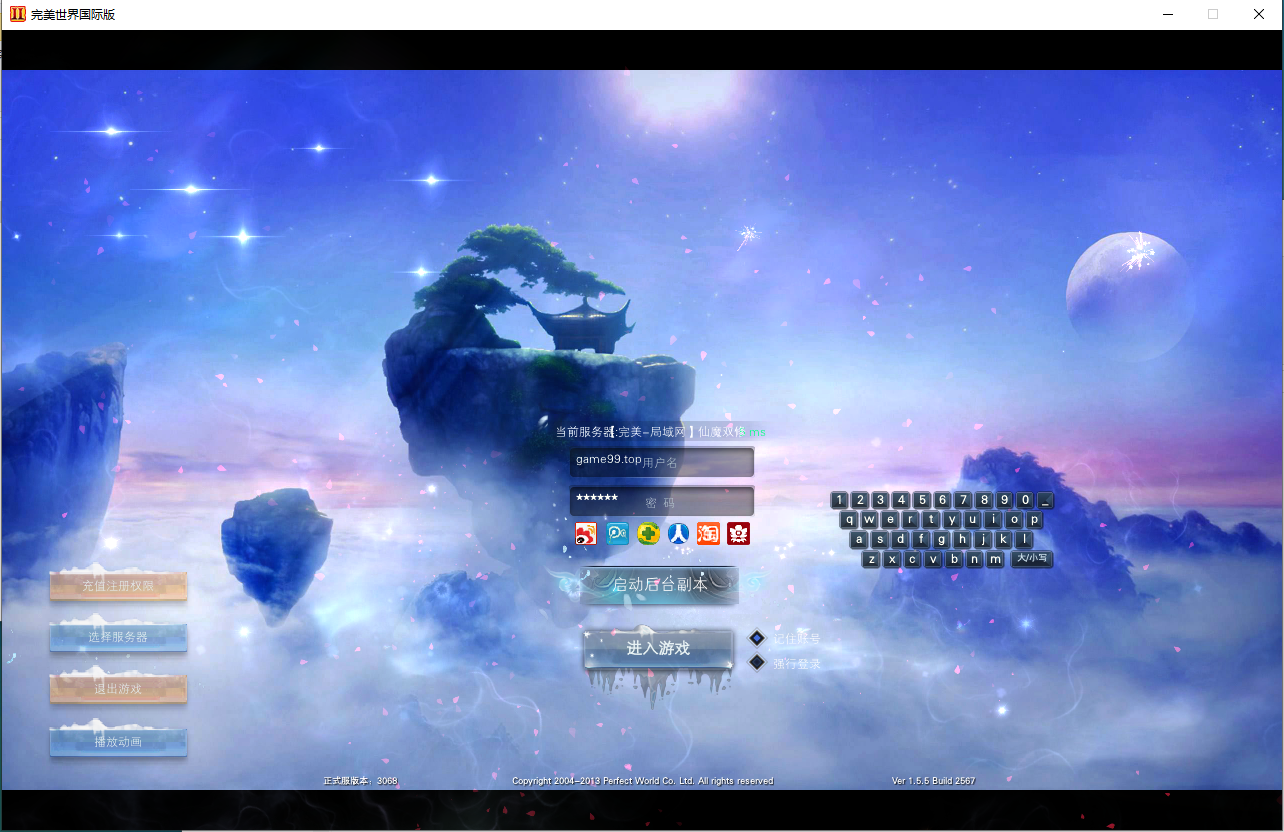1284x832 pixels.
Task: Click the yellow-green 360 plus icon
Action: [648, 534]
